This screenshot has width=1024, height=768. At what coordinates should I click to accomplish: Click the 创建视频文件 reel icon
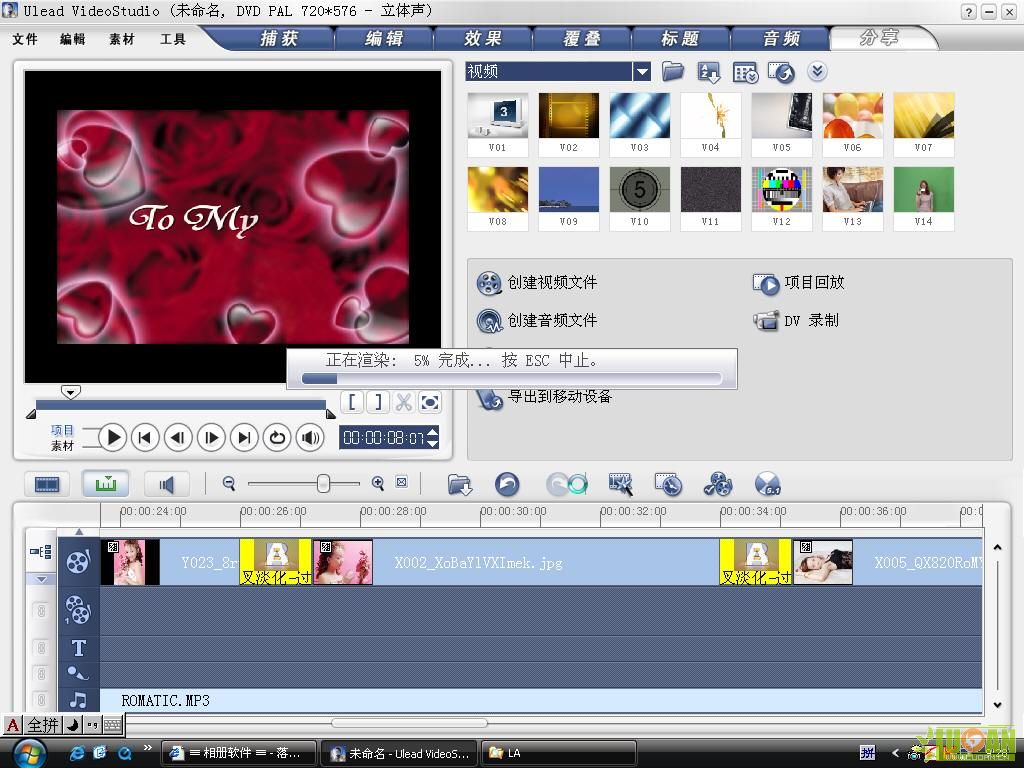488,283
